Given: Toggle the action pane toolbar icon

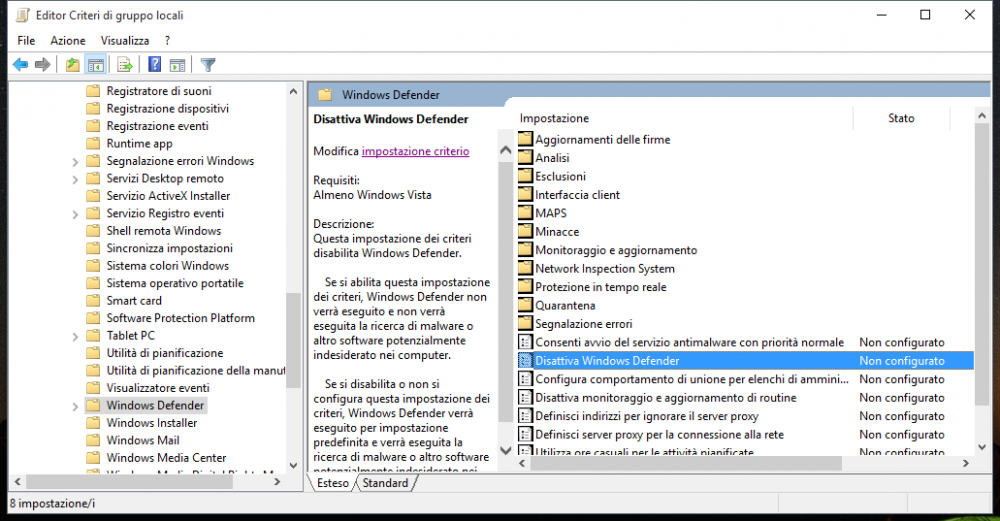Looking at the screenshot, I should (x=177, y=65).
